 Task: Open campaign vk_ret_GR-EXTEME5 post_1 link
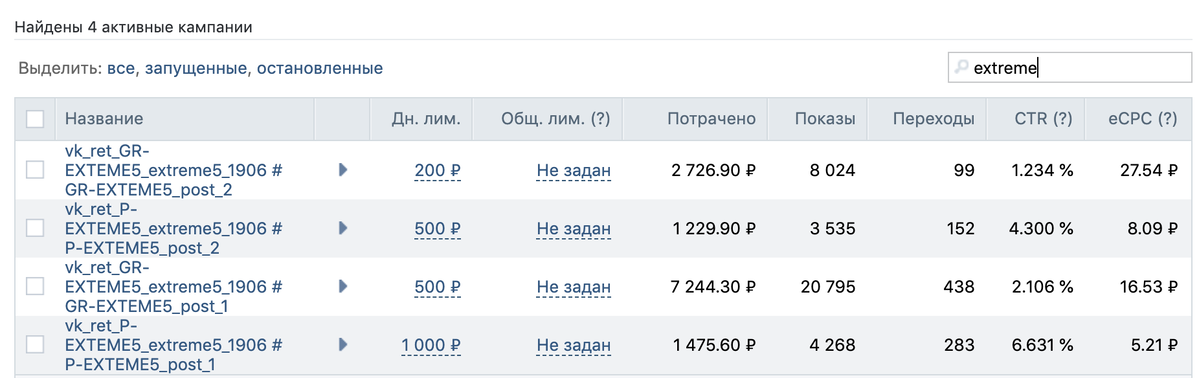pyautogui.click(x=174, y=286)
